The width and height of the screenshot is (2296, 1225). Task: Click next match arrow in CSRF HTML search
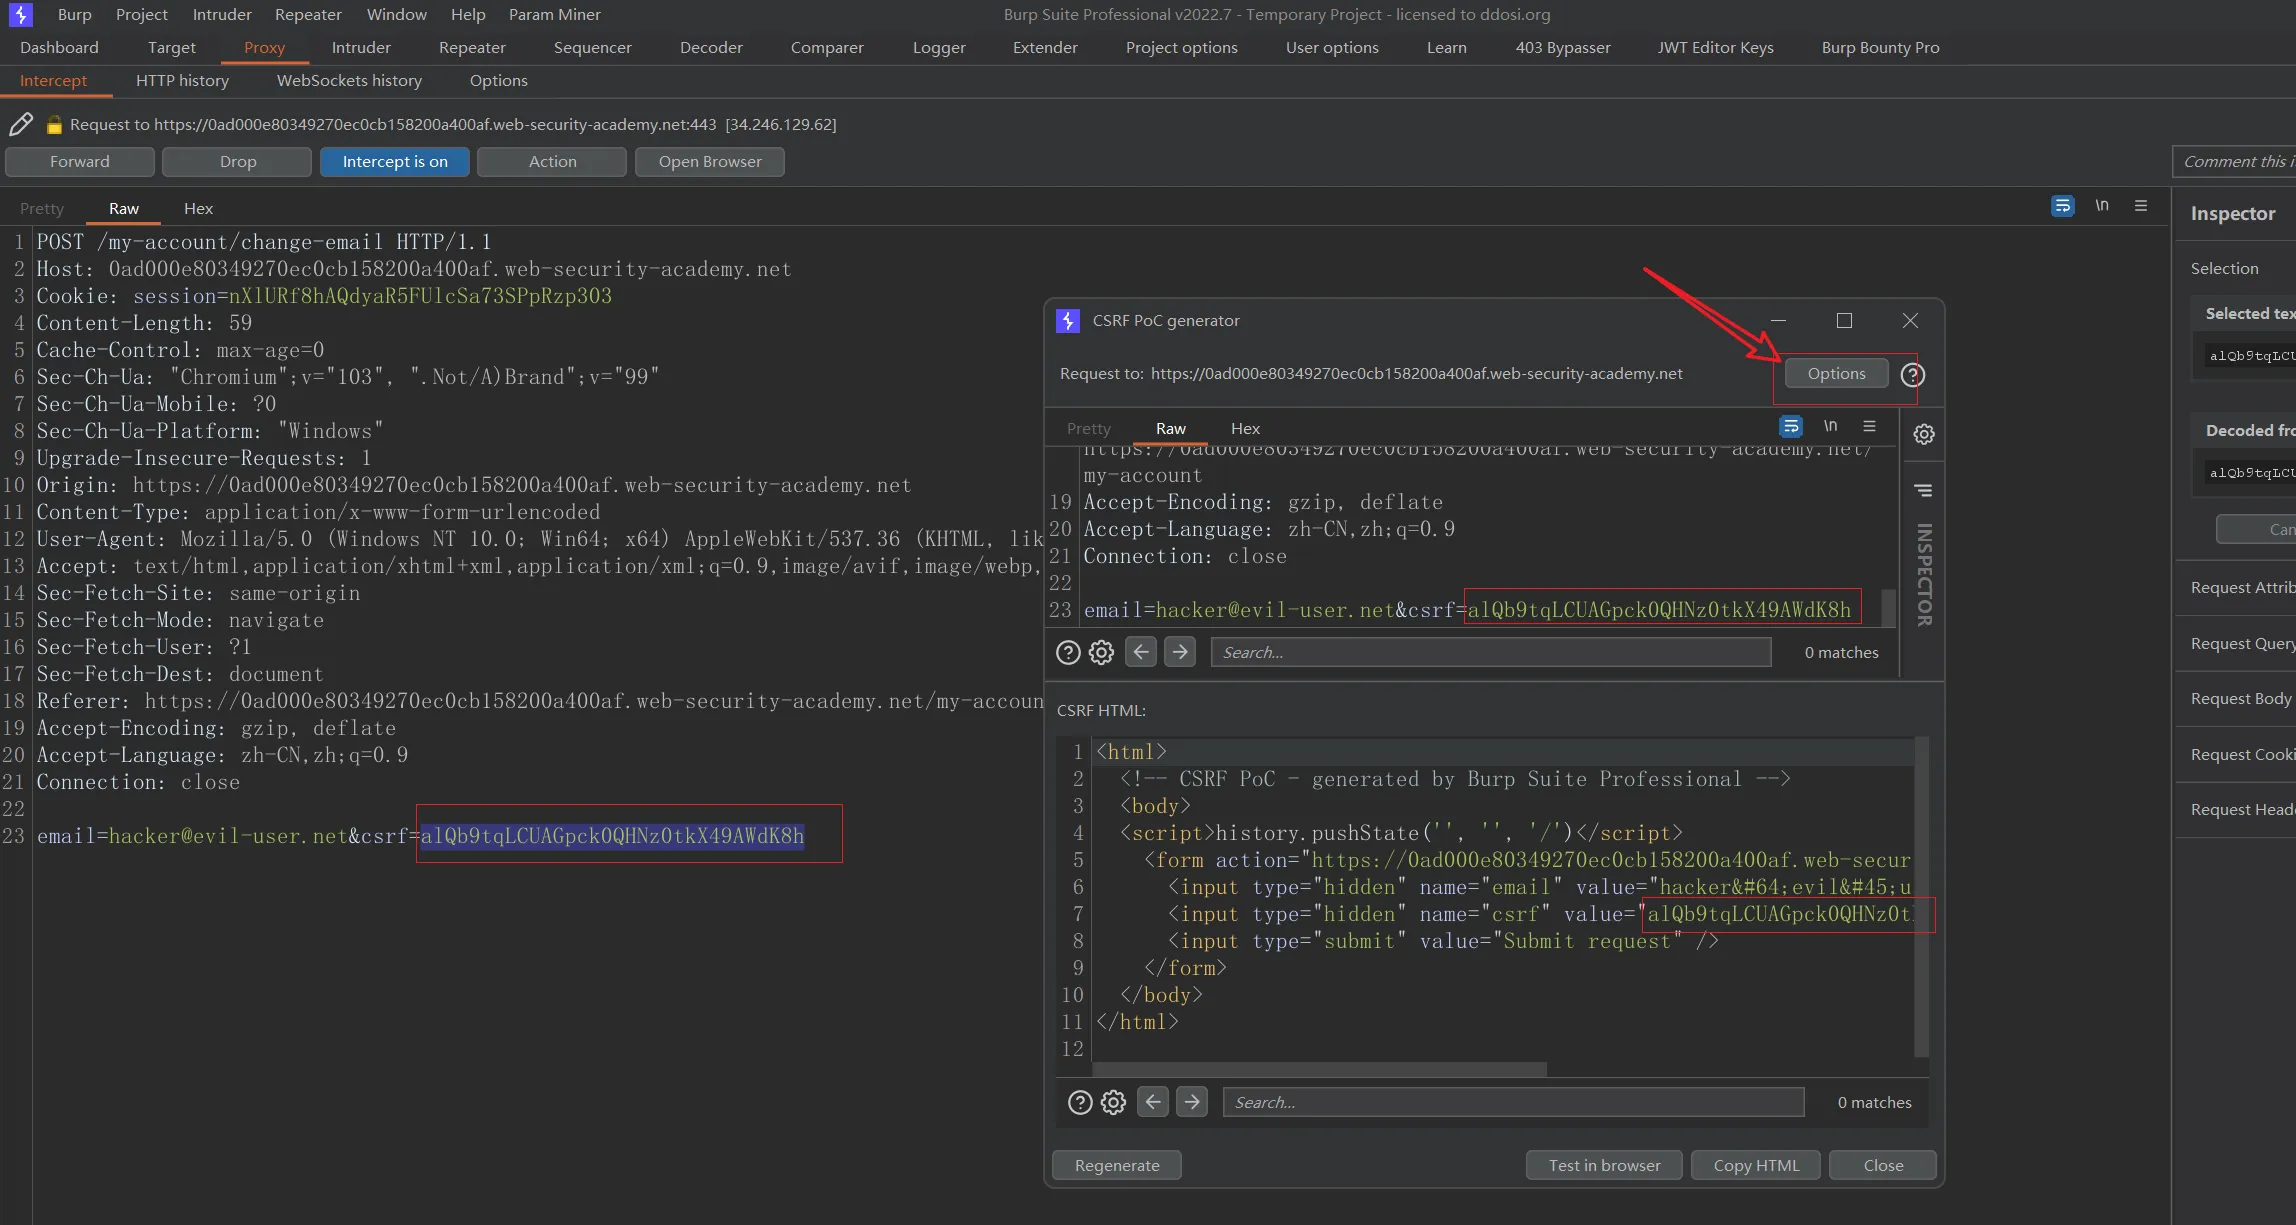[x=1191, y=1102]
